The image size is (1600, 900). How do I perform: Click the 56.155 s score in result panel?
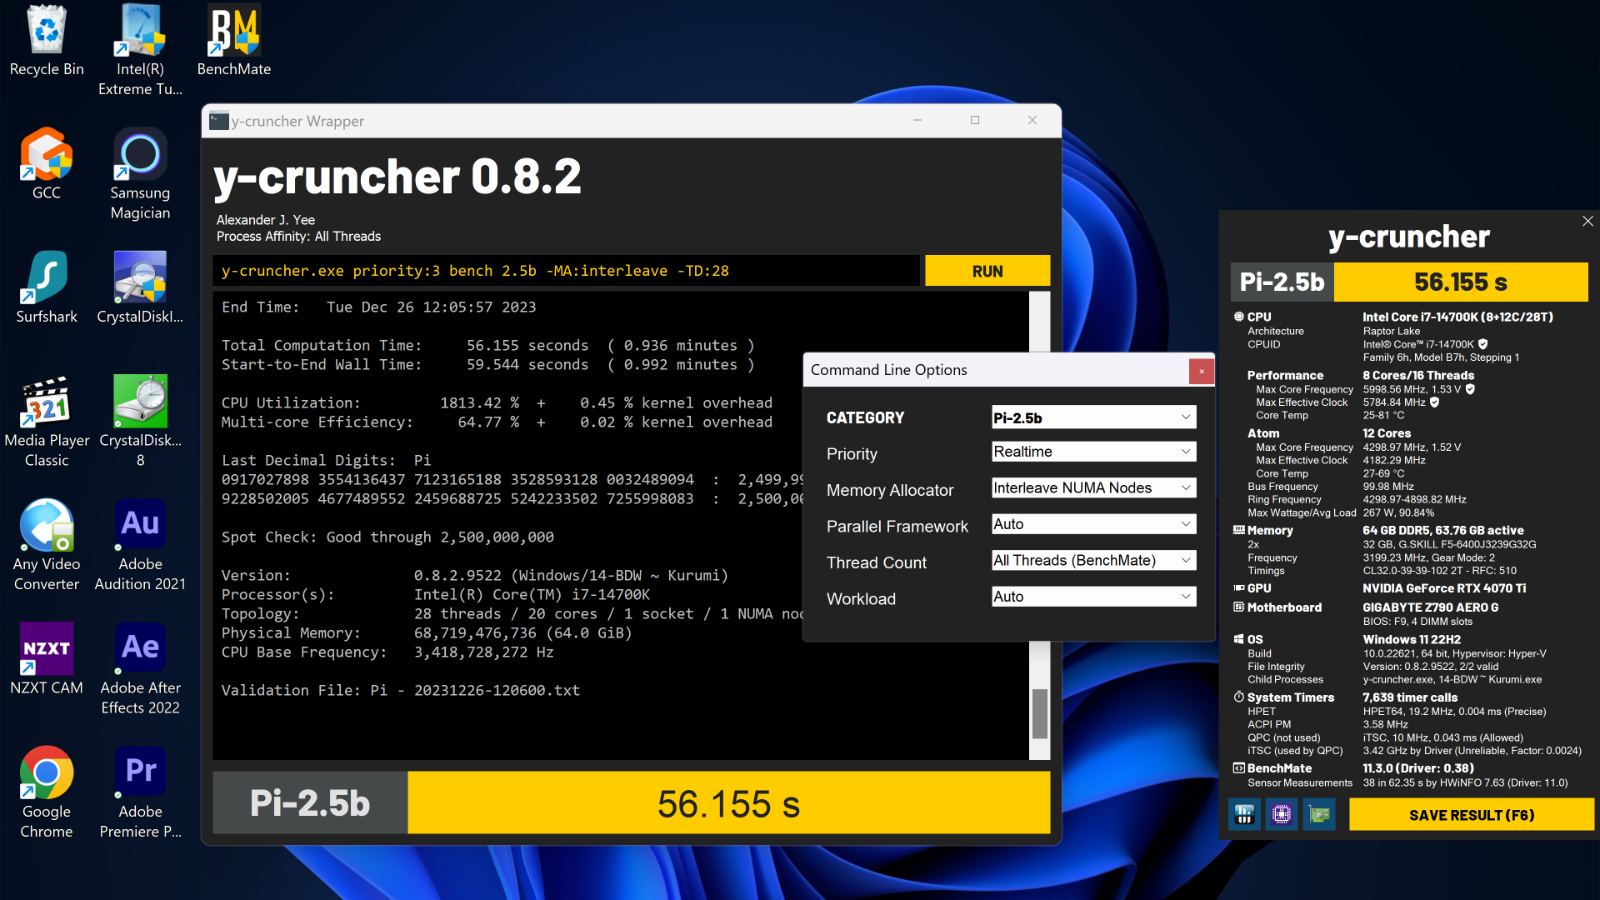click(1461, 282)
